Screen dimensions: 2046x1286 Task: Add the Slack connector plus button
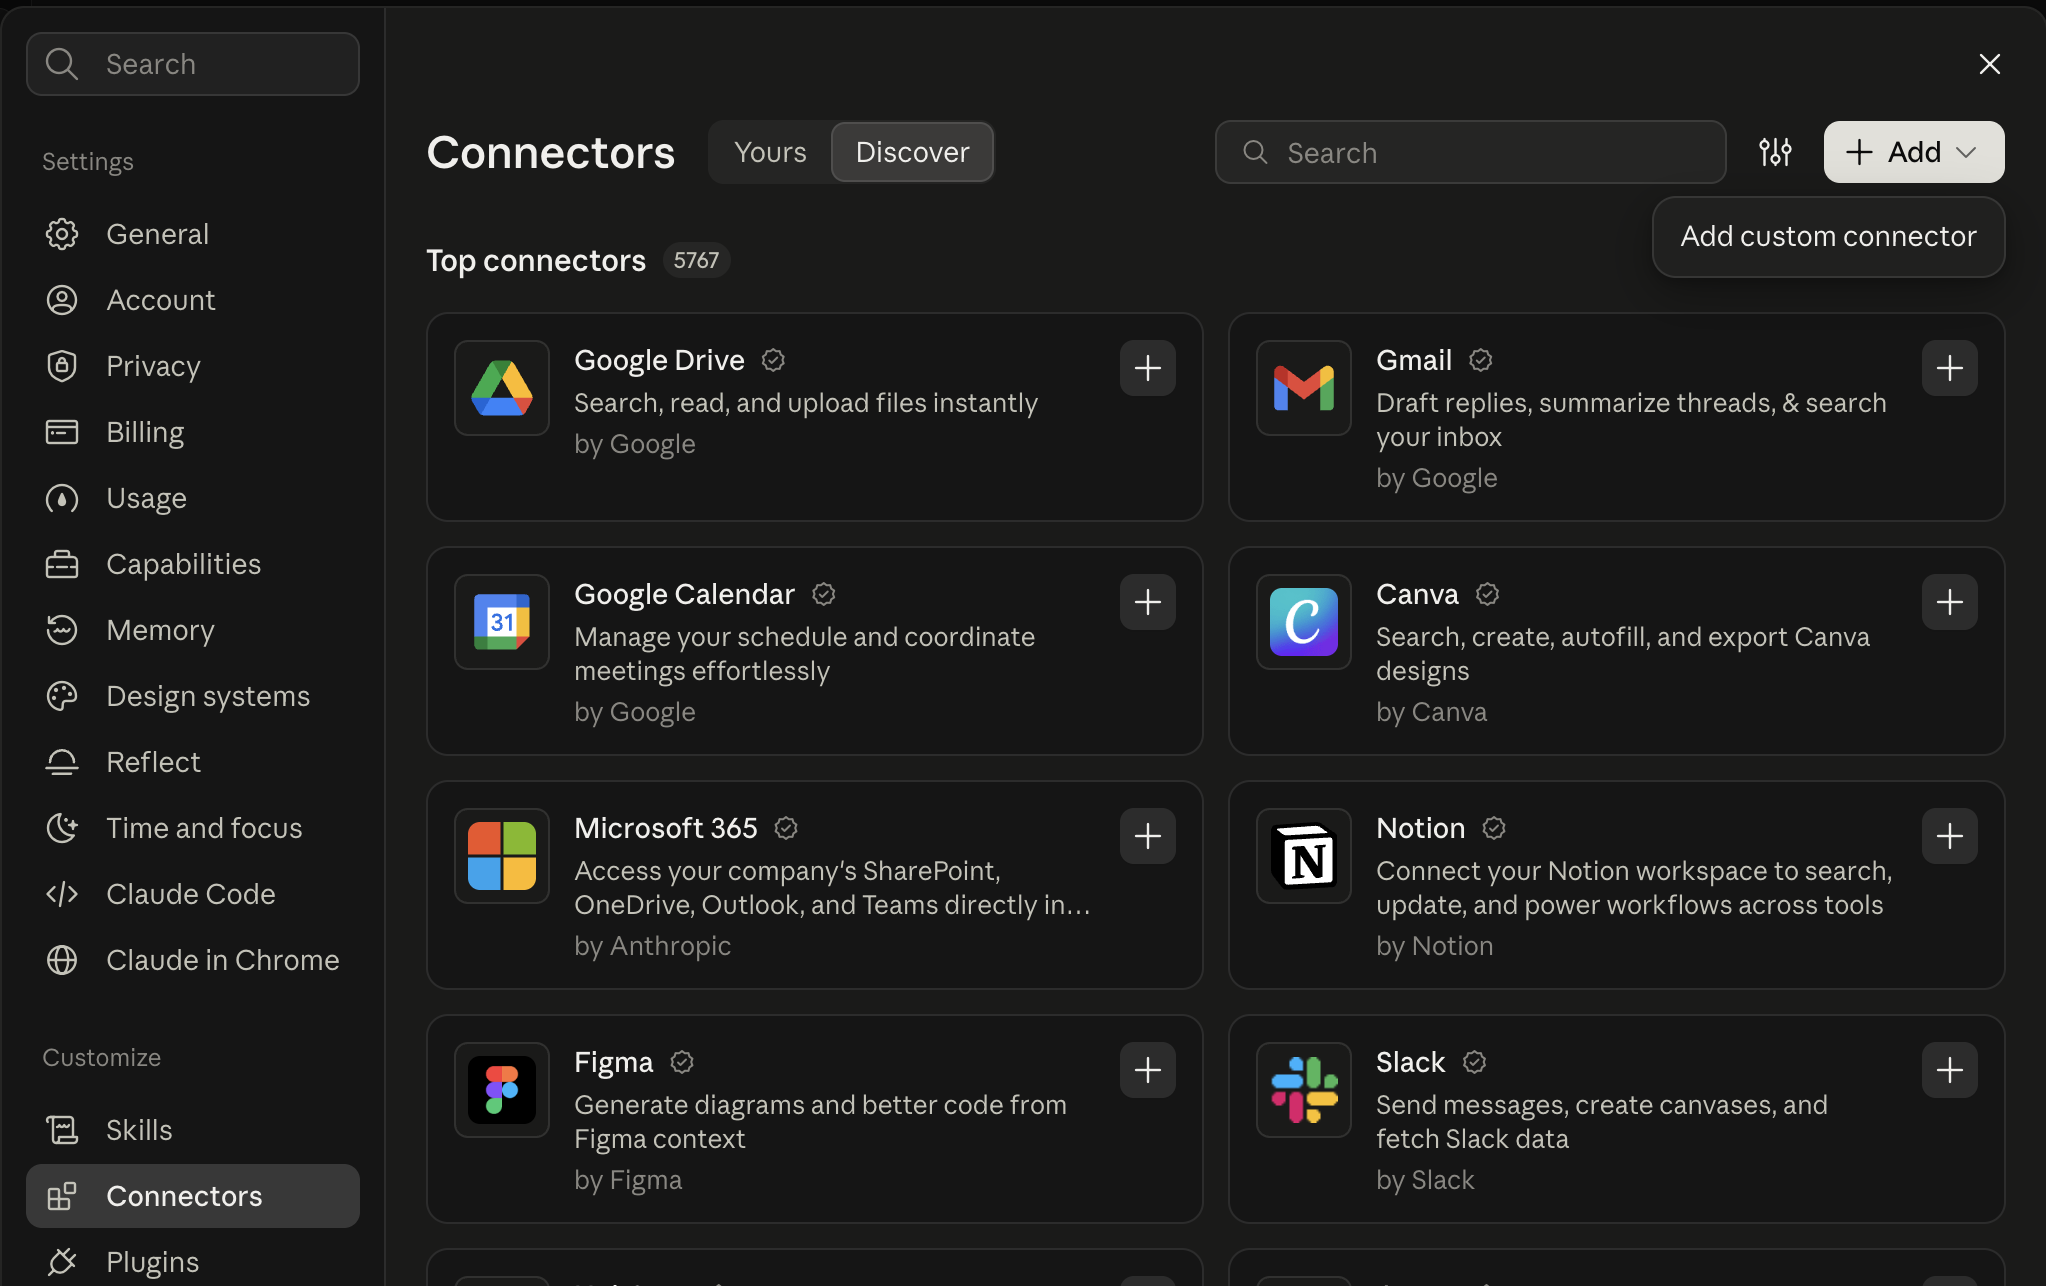coord(1949,1070)
